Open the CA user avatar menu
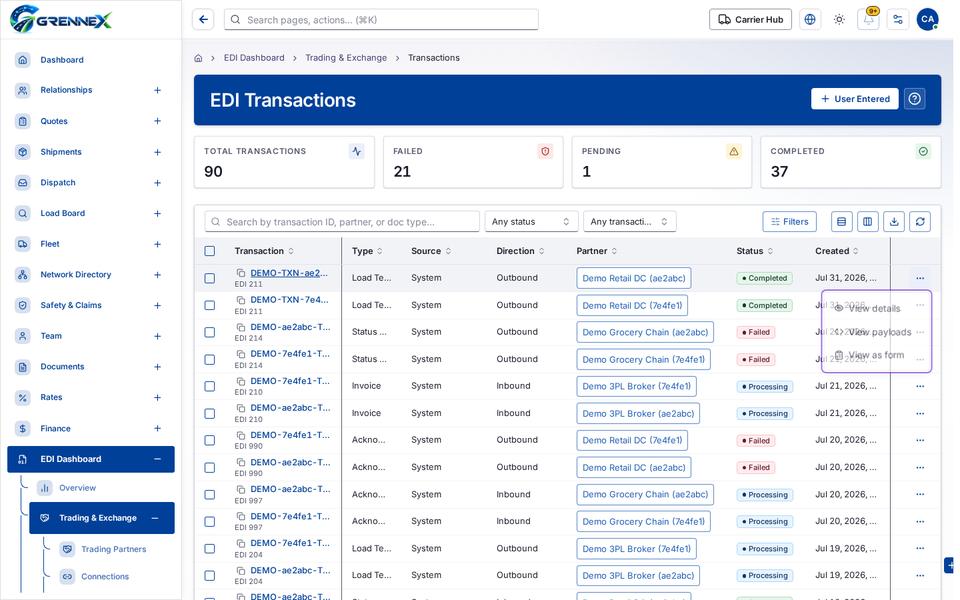This screenshot has width=960, height=600. 928,20
